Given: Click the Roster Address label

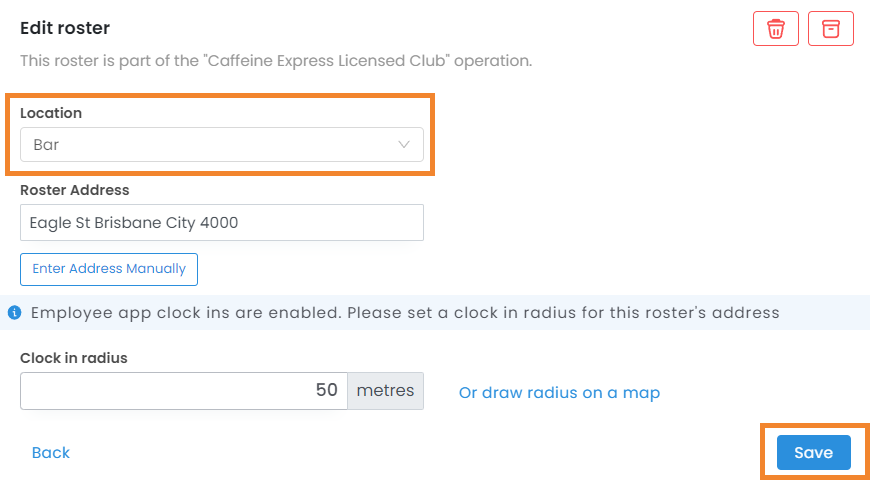Looking at the screenshot, I should (75, 190).
